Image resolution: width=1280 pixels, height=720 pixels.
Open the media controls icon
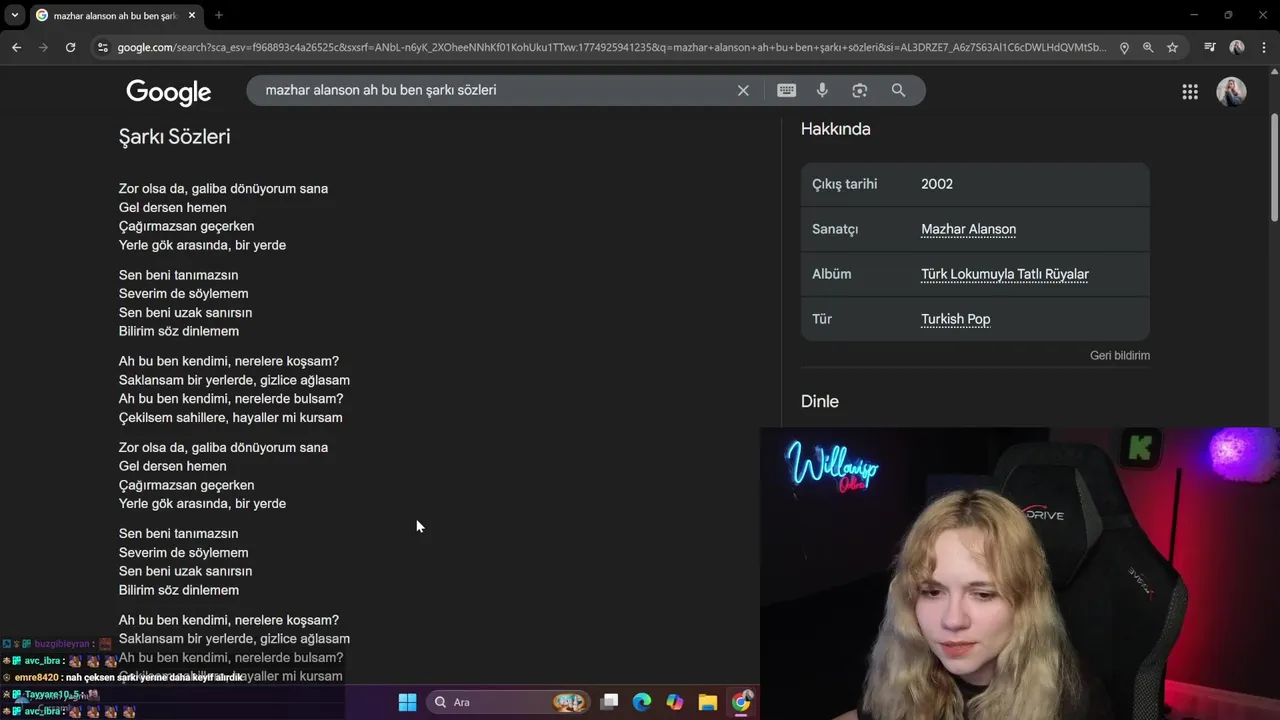1210,47
